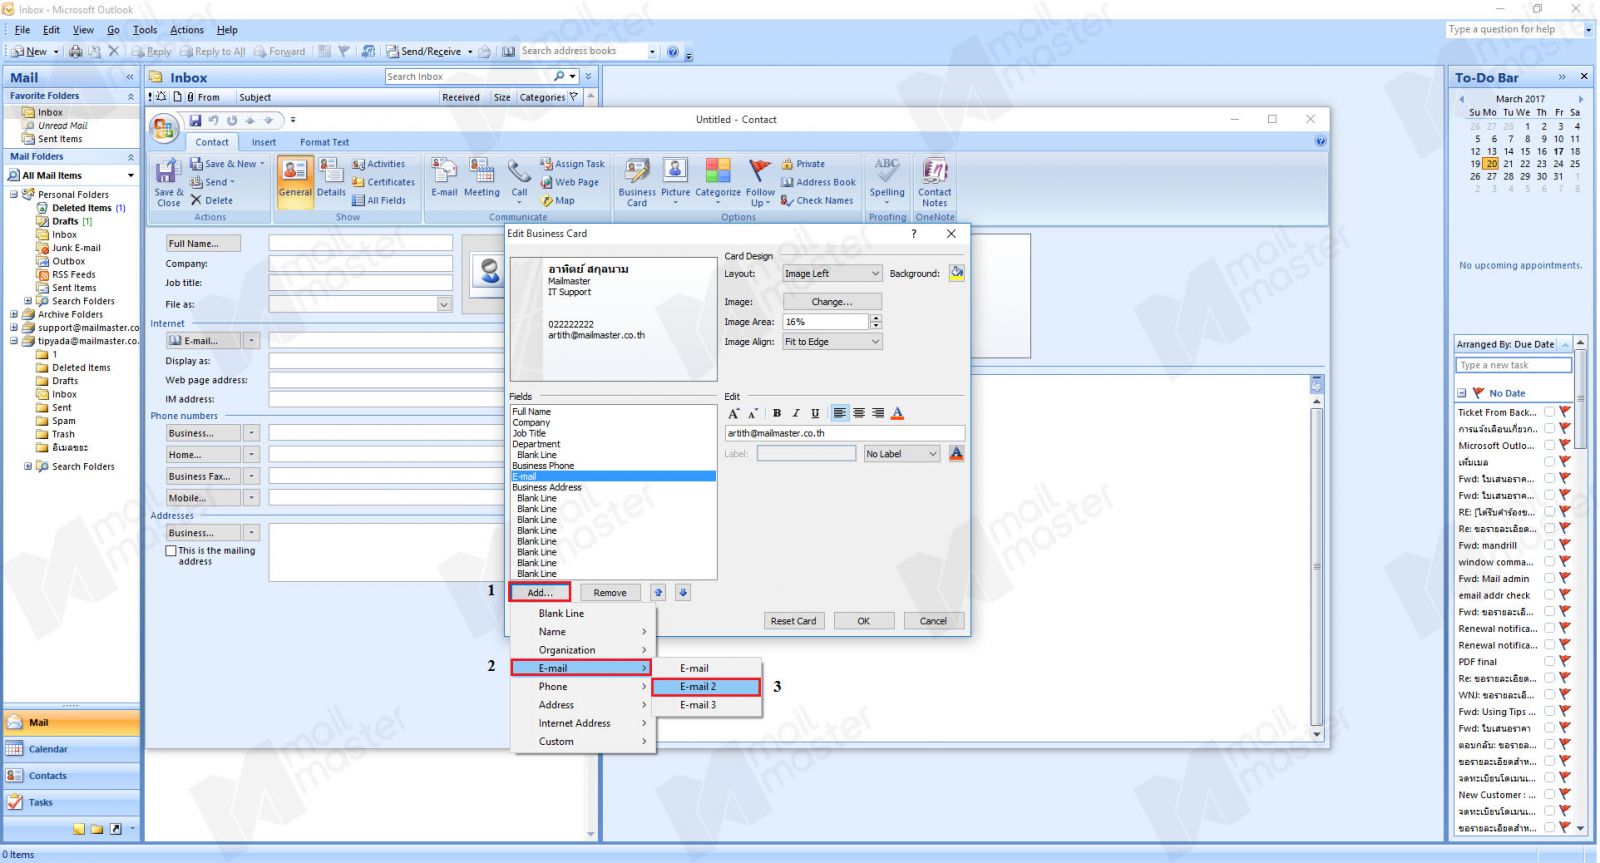Click Cancel in Edit Business Card

[x=933, y=620]
